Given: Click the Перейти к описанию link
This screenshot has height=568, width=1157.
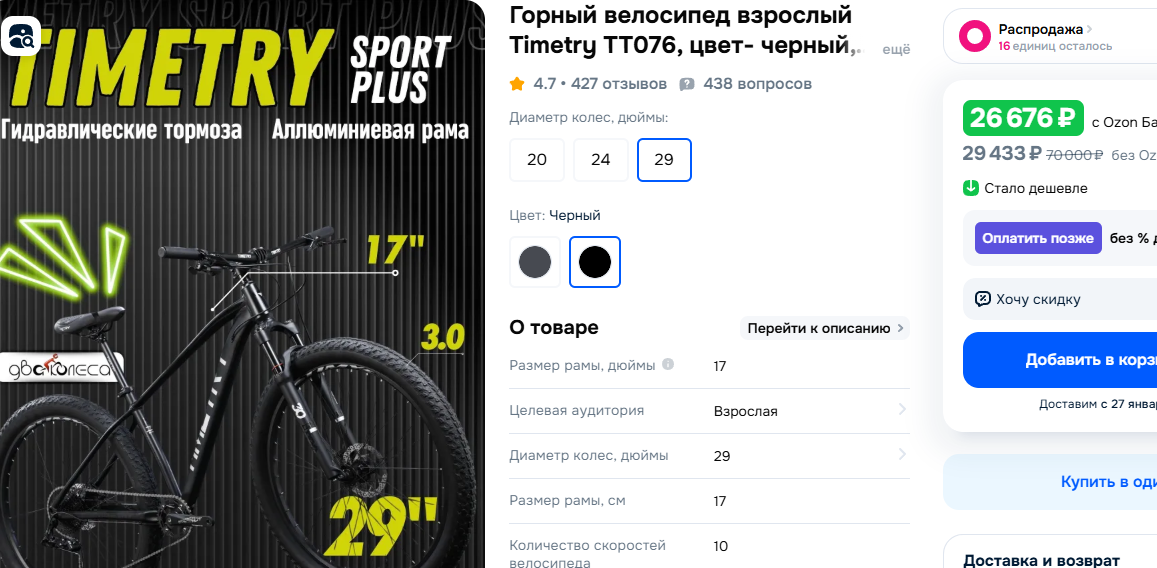Looking at the screenshot, I should [x=825, y=328].
